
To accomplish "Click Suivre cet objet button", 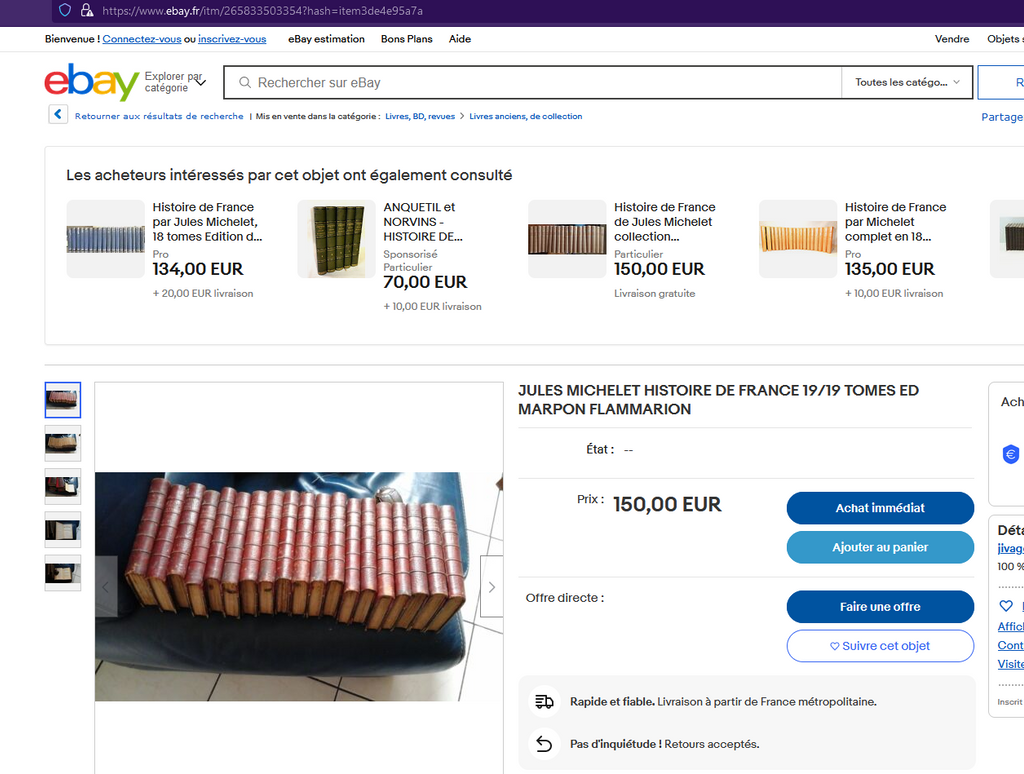I will pos(880,646).
